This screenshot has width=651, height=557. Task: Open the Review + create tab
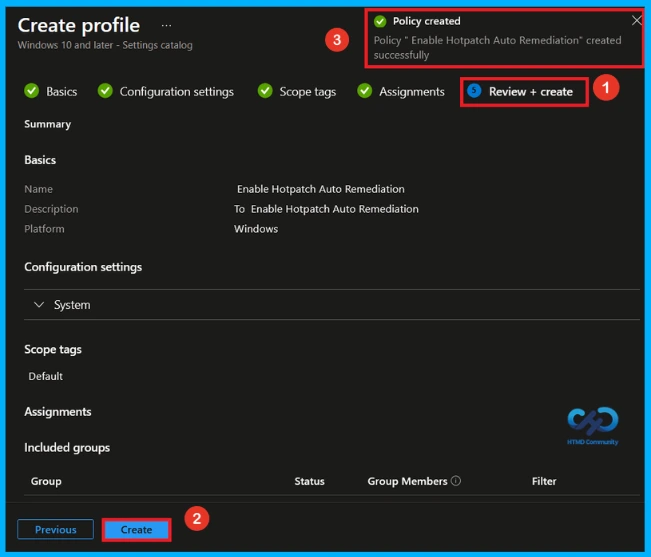[531, 92]
